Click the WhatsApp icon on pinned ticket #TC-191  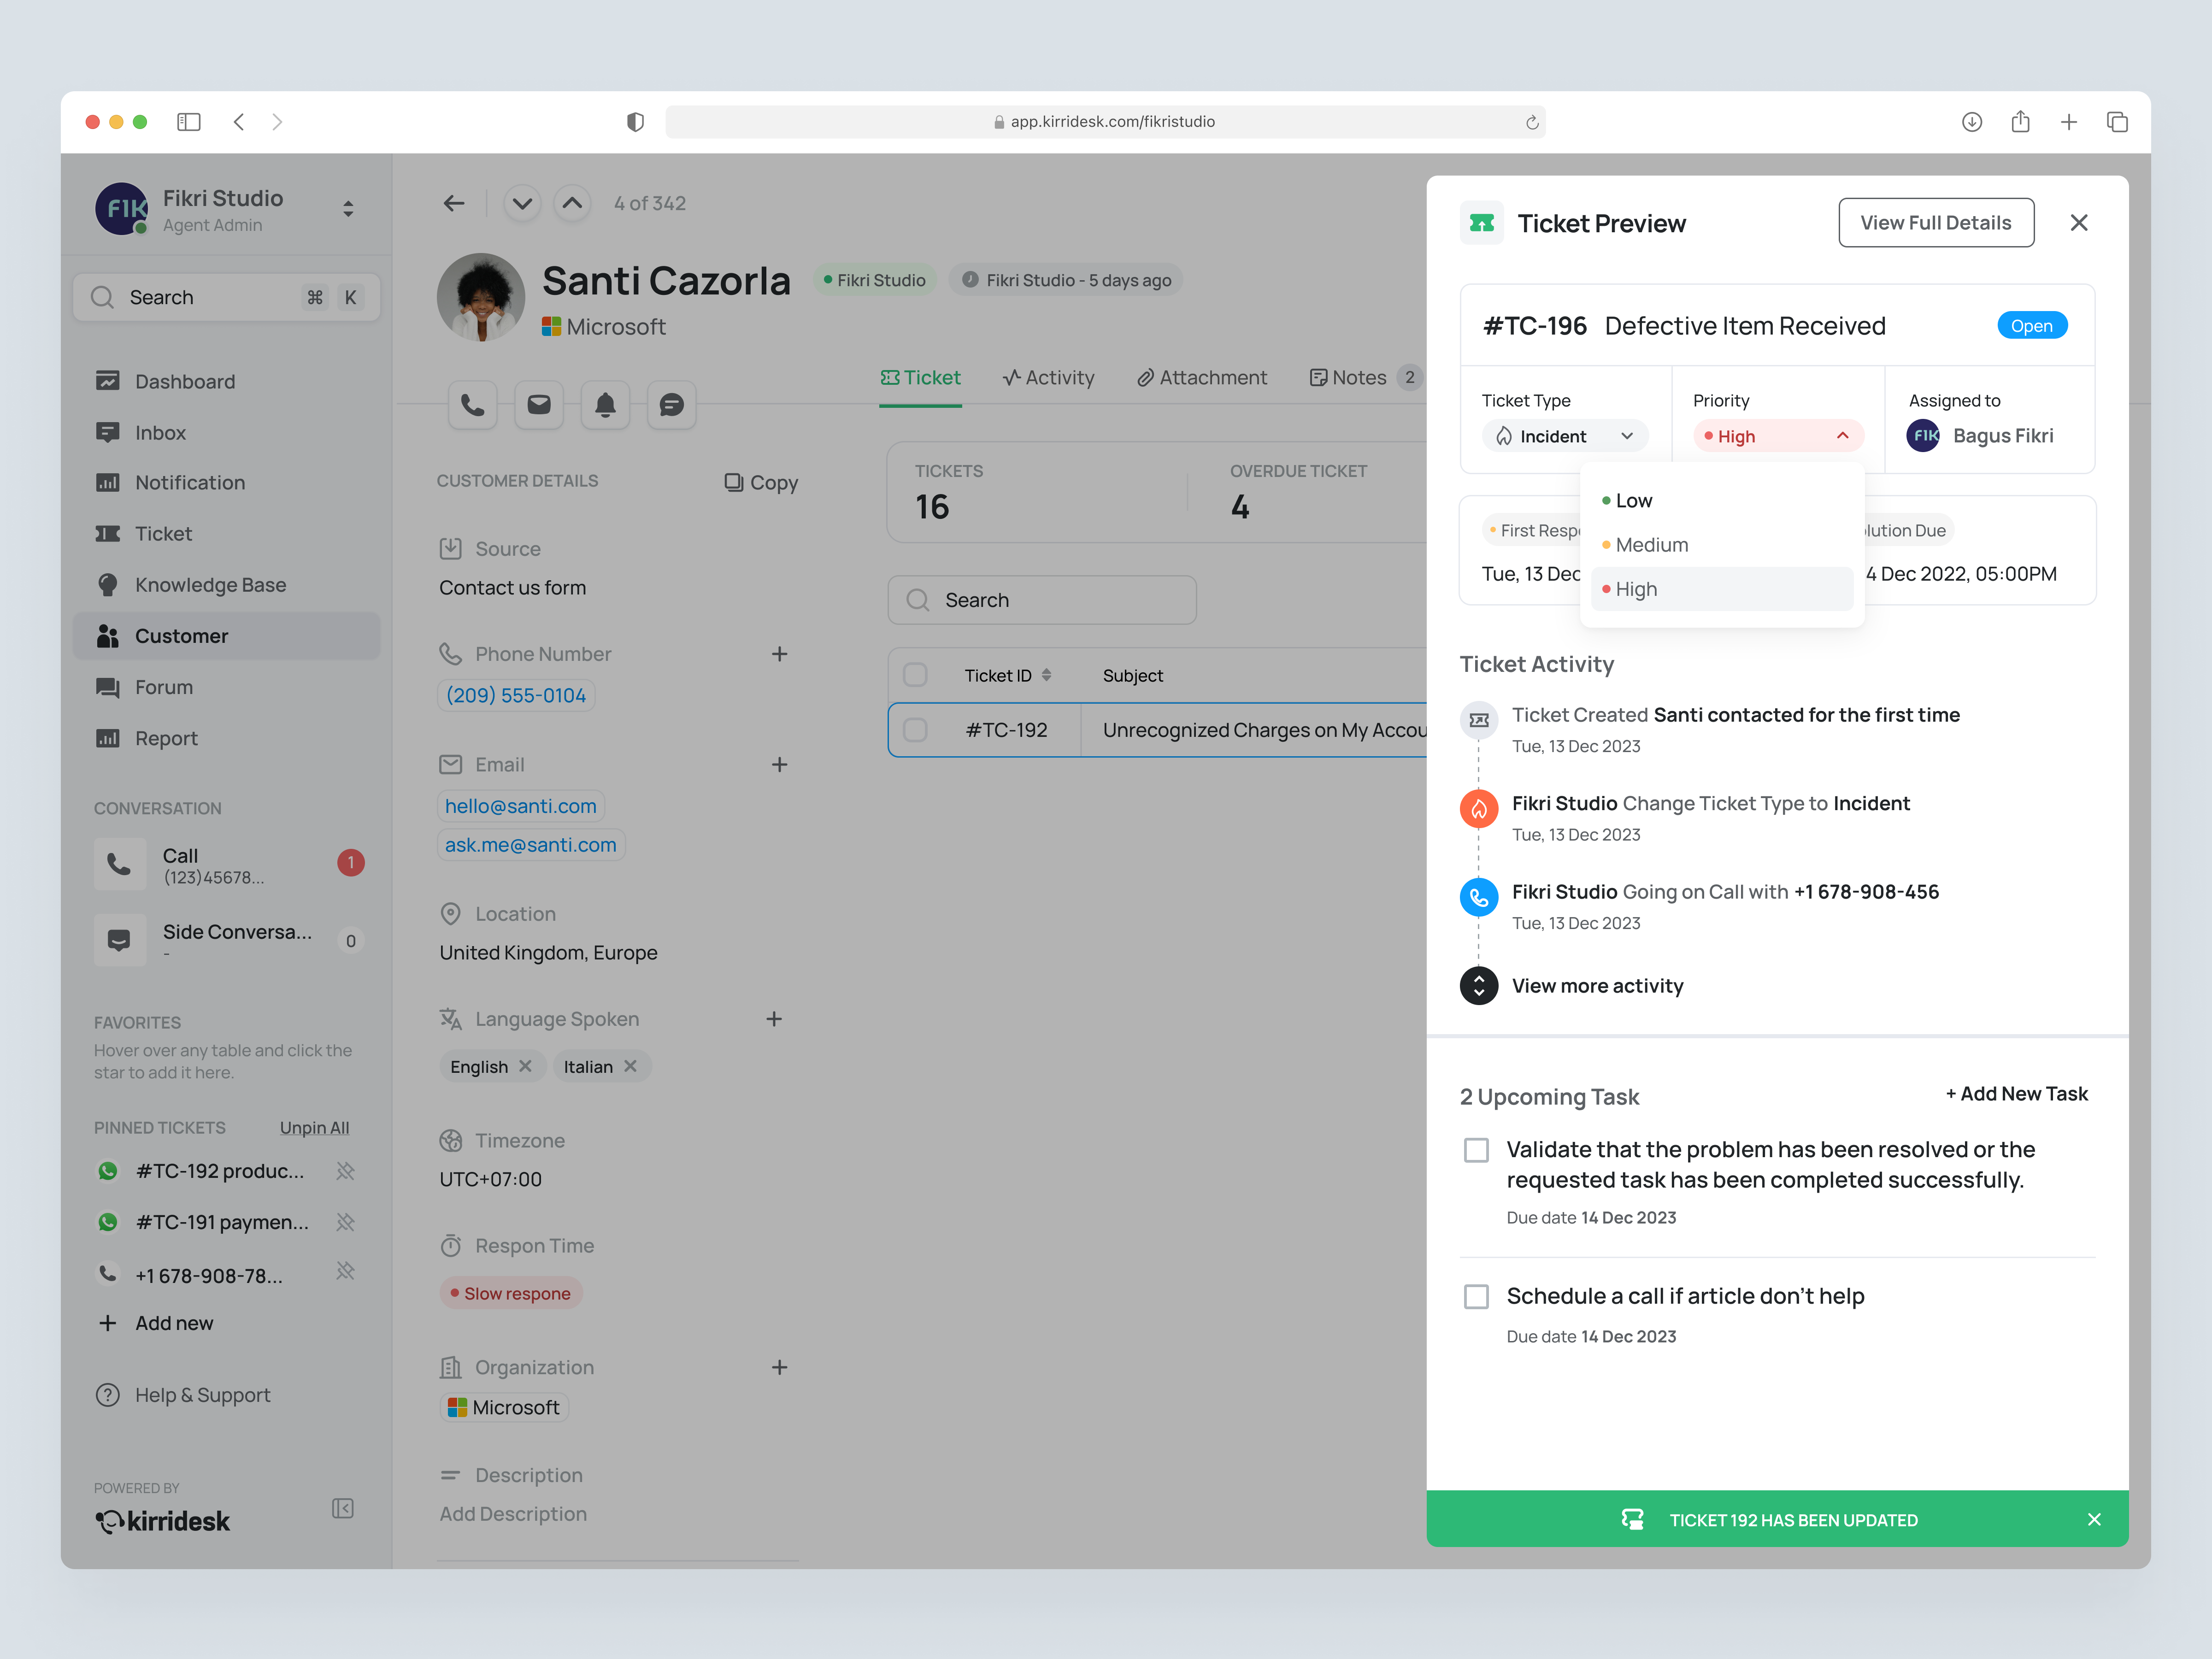coord(107,1222)
